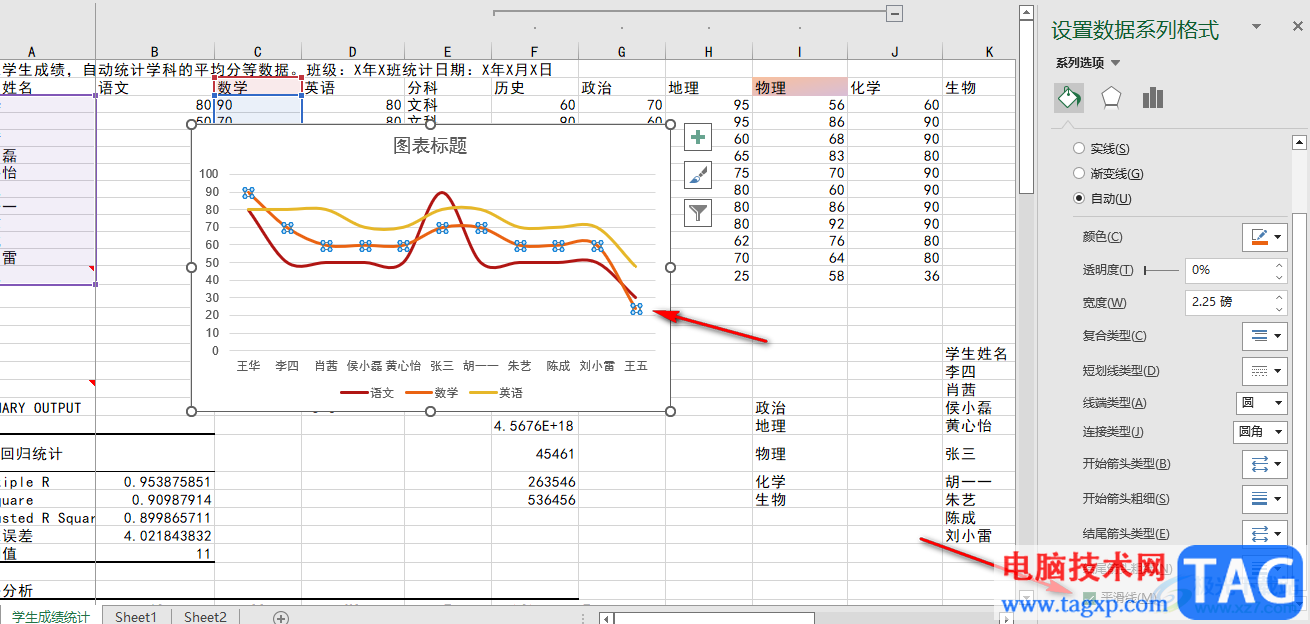Click 王五 axis label on chart
This screenshot has height=624, width=1310.
coord(636,366)
